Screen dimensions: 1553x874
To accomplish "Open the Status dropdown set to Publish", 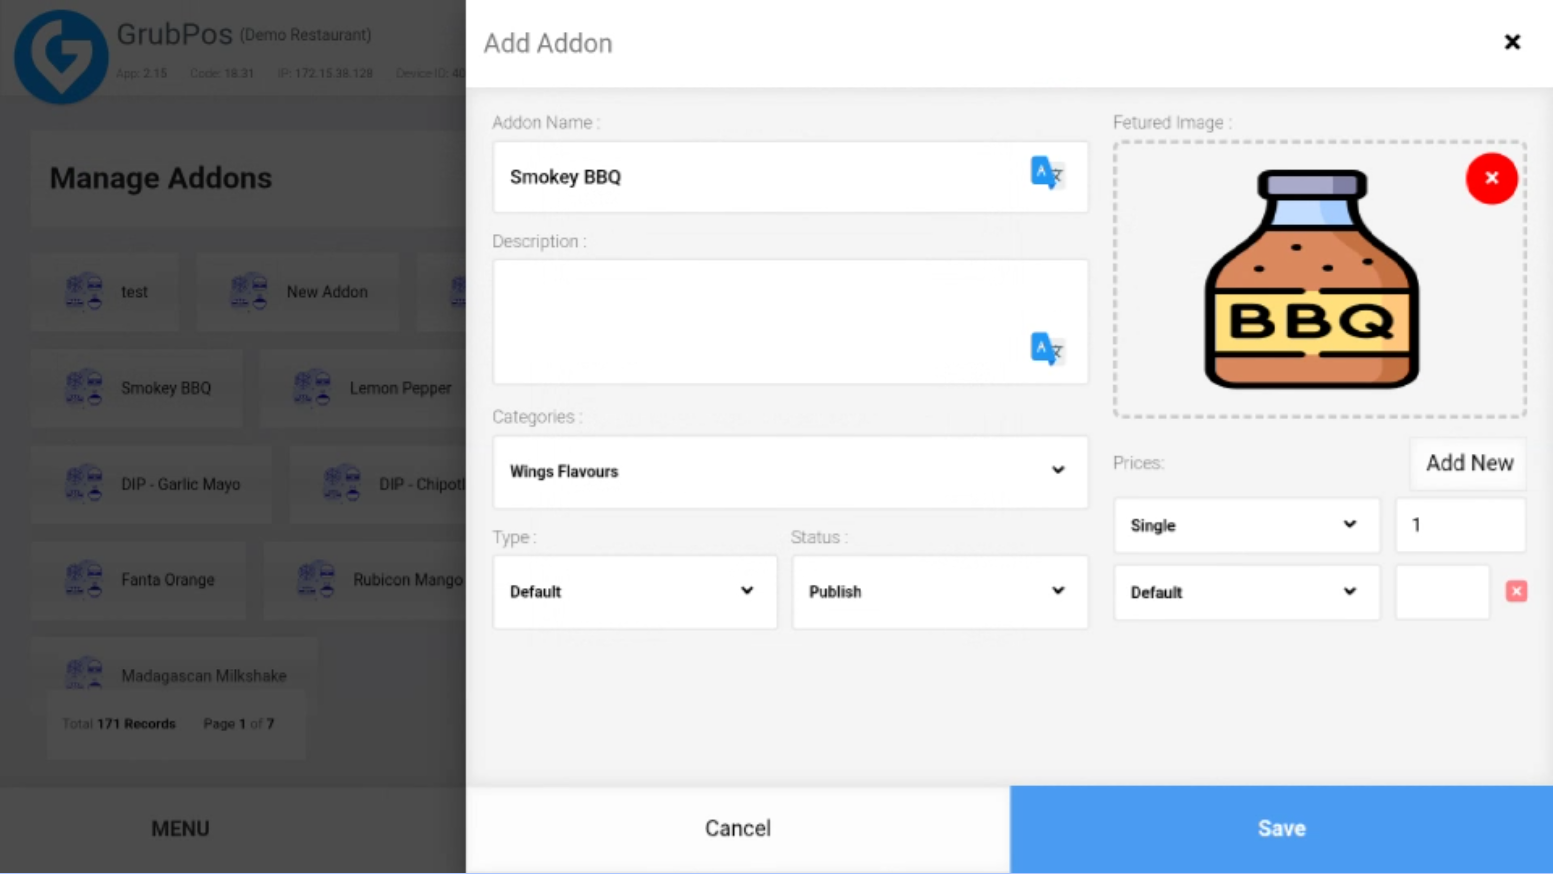I will (x=939, y=591).
